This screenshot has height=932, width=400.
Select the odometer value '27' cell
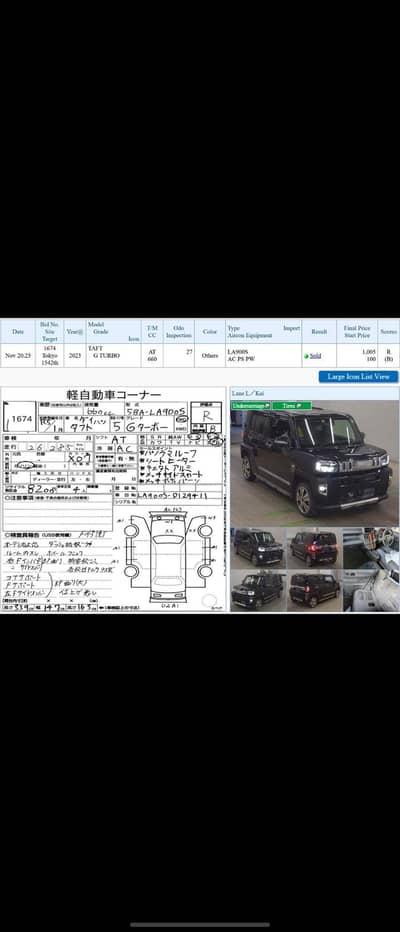click(x=178, y=355)
